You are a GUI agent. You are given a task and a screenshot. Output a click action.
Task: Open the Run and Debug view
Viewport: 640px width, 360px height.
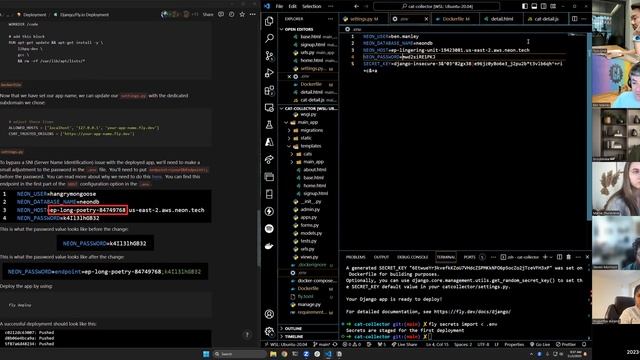pyautogui.click(x=269, y=73)
